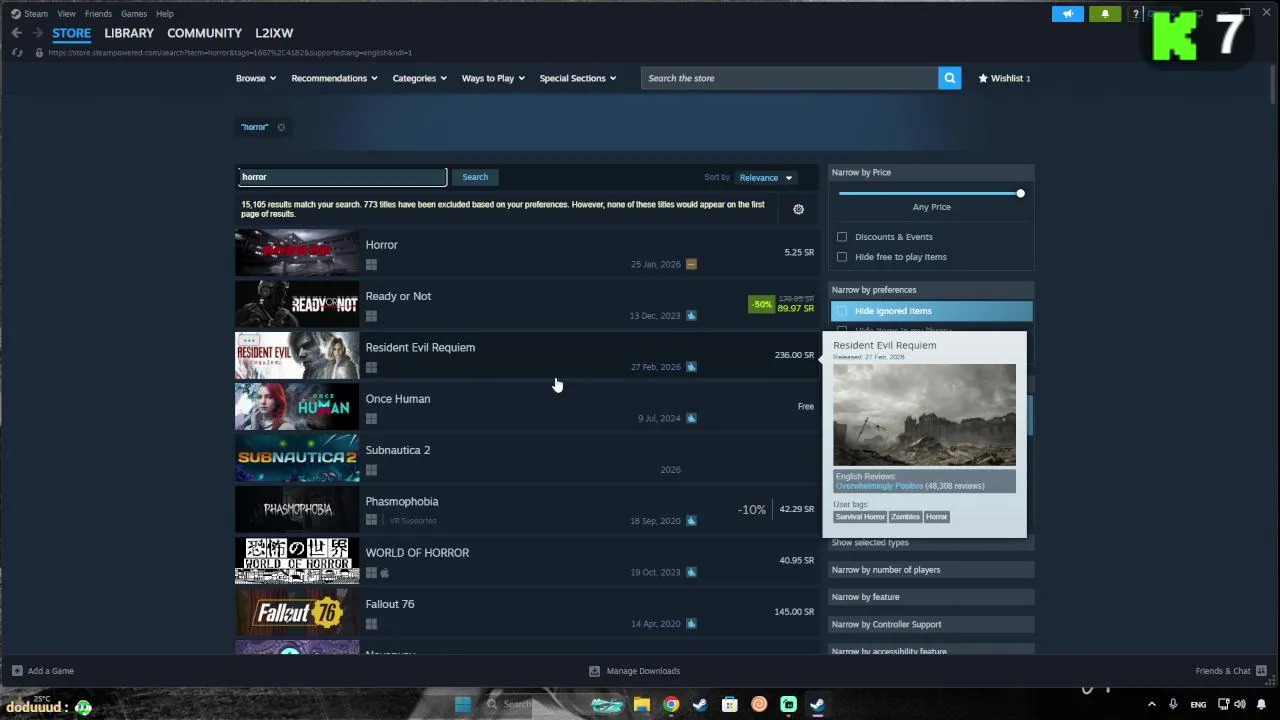The height and width of the screenshot is (720, 1280).
Task: Click the Wishlist star link
Action: tap(1004, 78)
